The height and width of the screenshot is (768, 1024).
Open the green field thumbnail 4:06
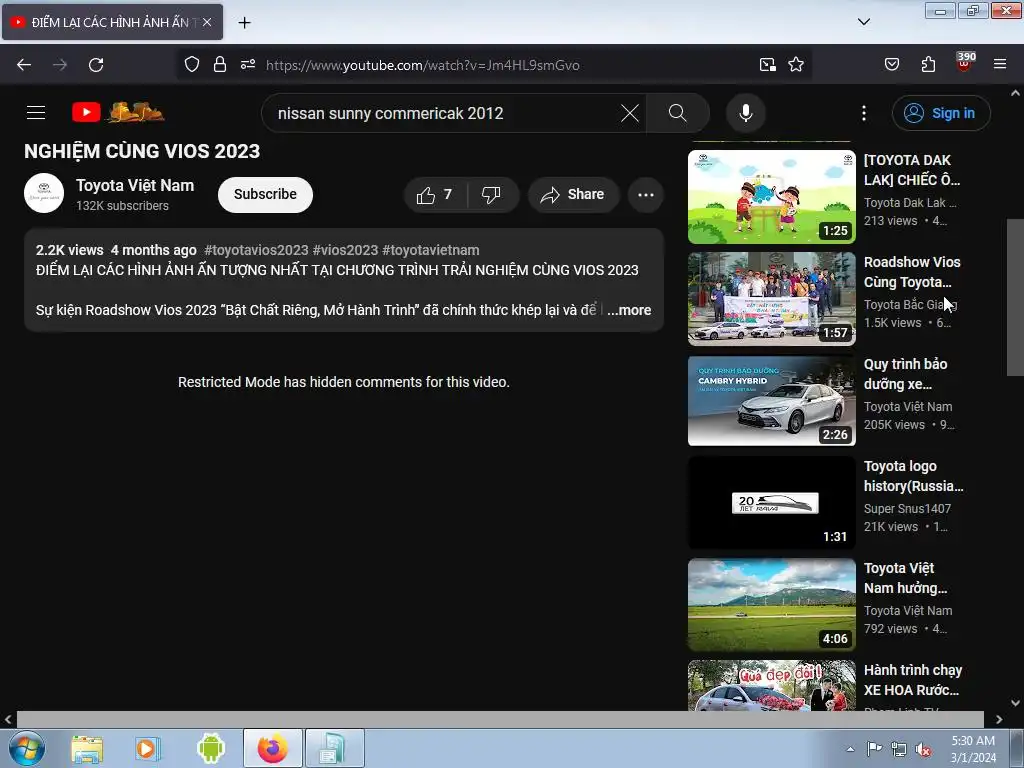(771, 605)
